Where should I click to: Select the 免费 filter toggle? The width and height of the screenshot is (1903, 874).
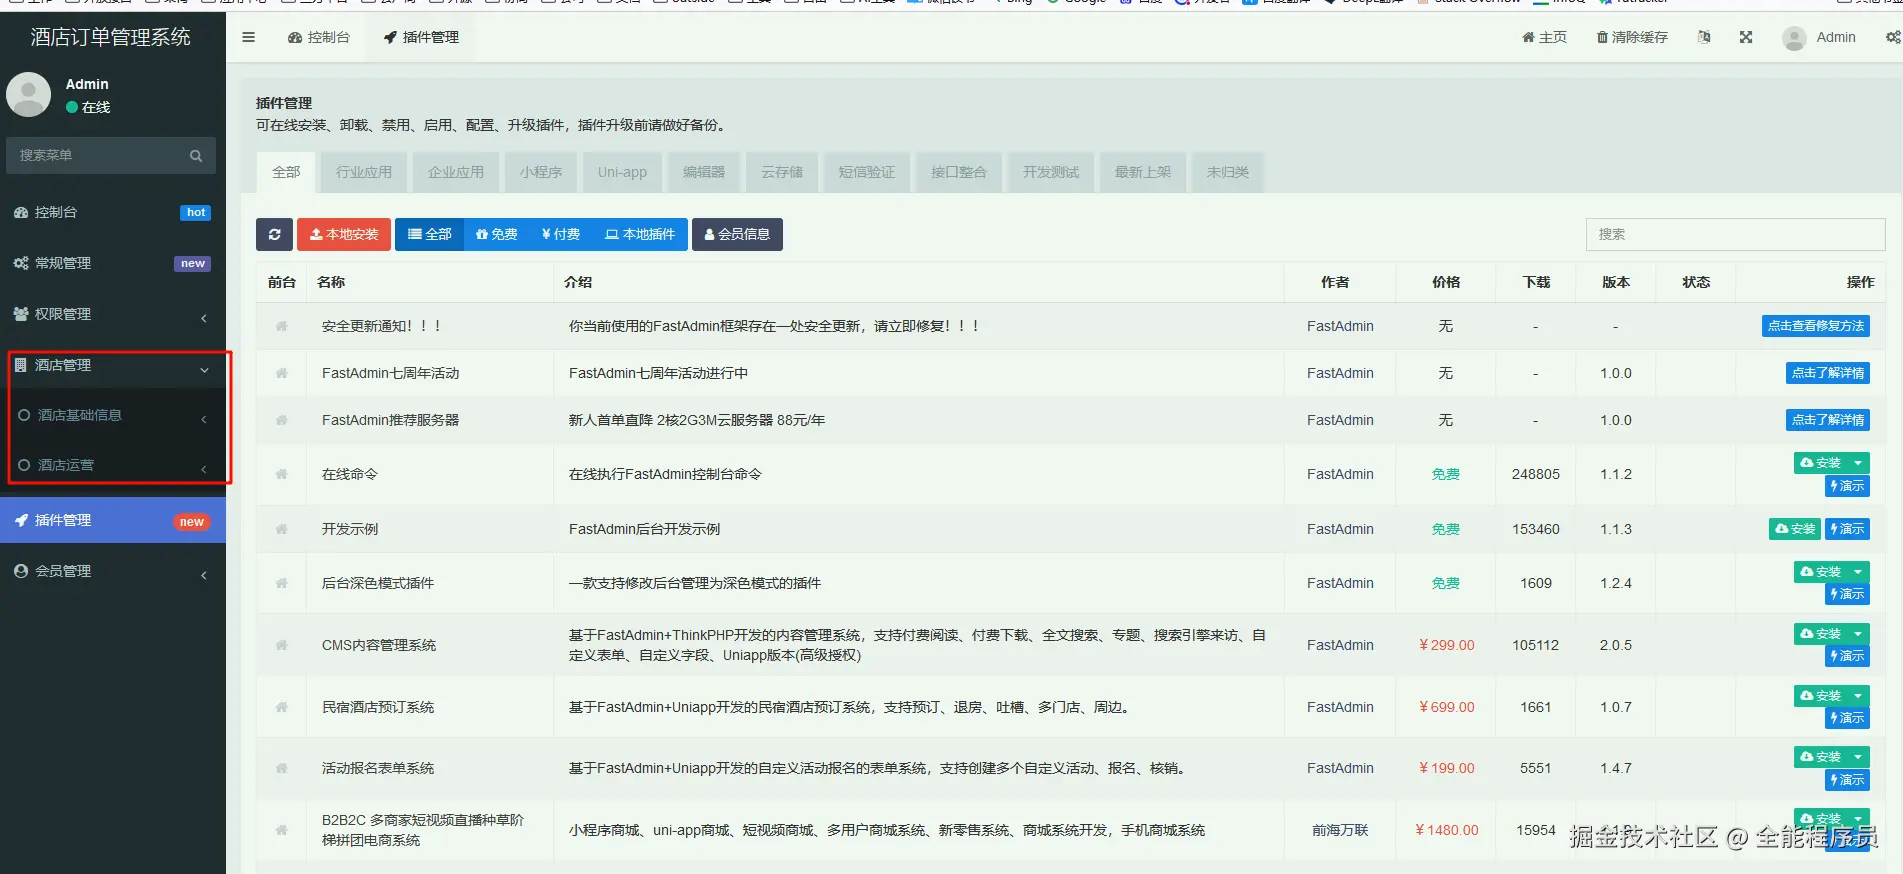click(497, 234)
